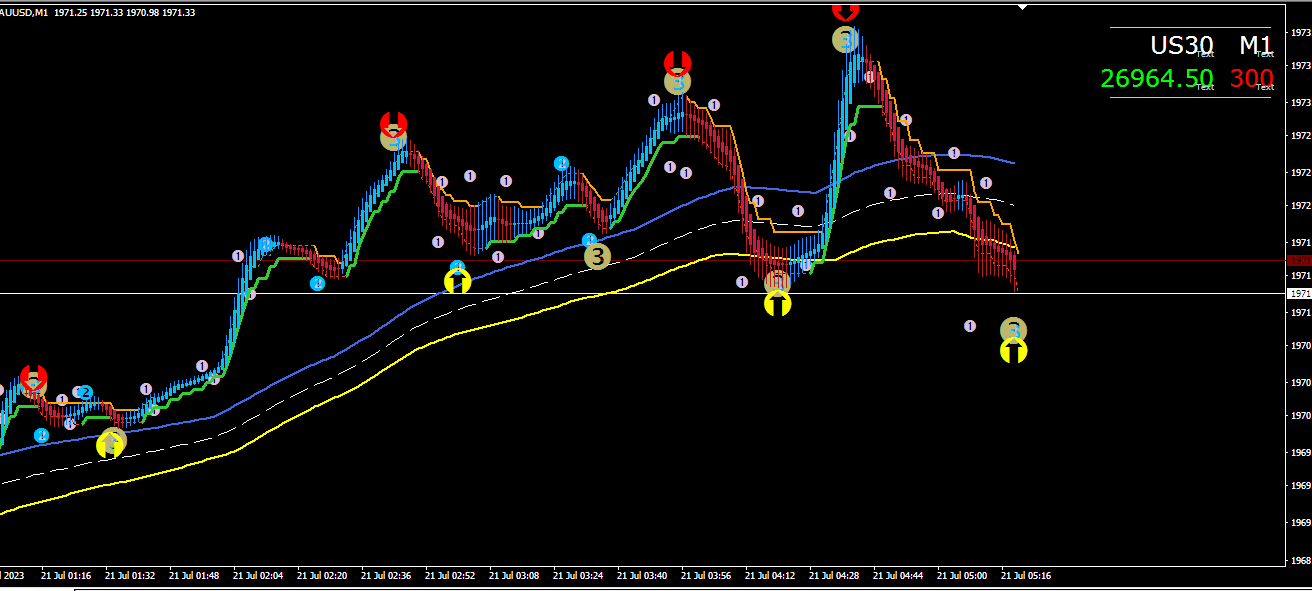Image resolution: width=1312 pixels, height=591 pixels.
Task: Select the olive 3 circle on the blue average line
Action: (x=597, y=257)
